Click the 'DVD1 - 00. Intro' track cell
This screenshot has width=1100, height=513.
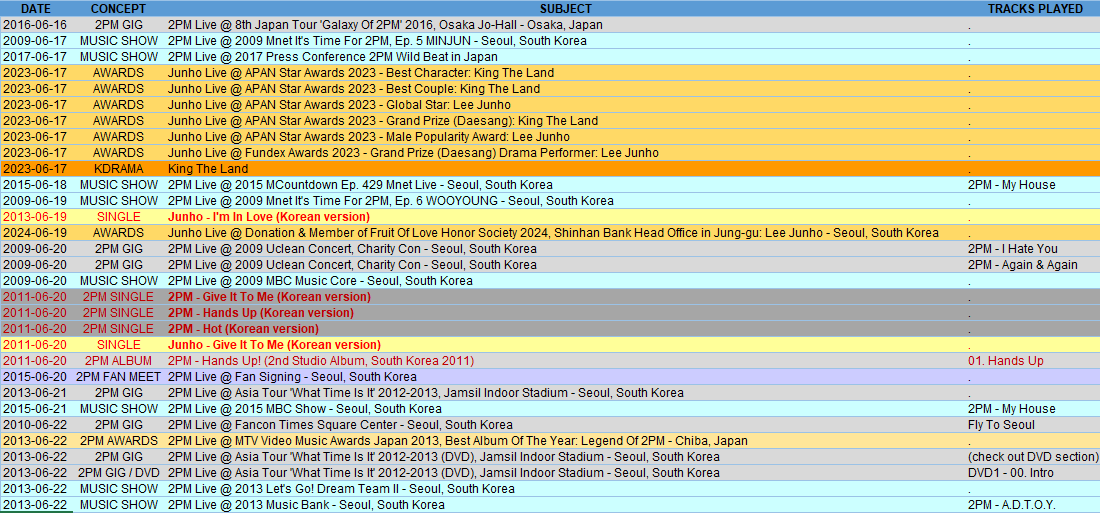(x=1033, y=473)
